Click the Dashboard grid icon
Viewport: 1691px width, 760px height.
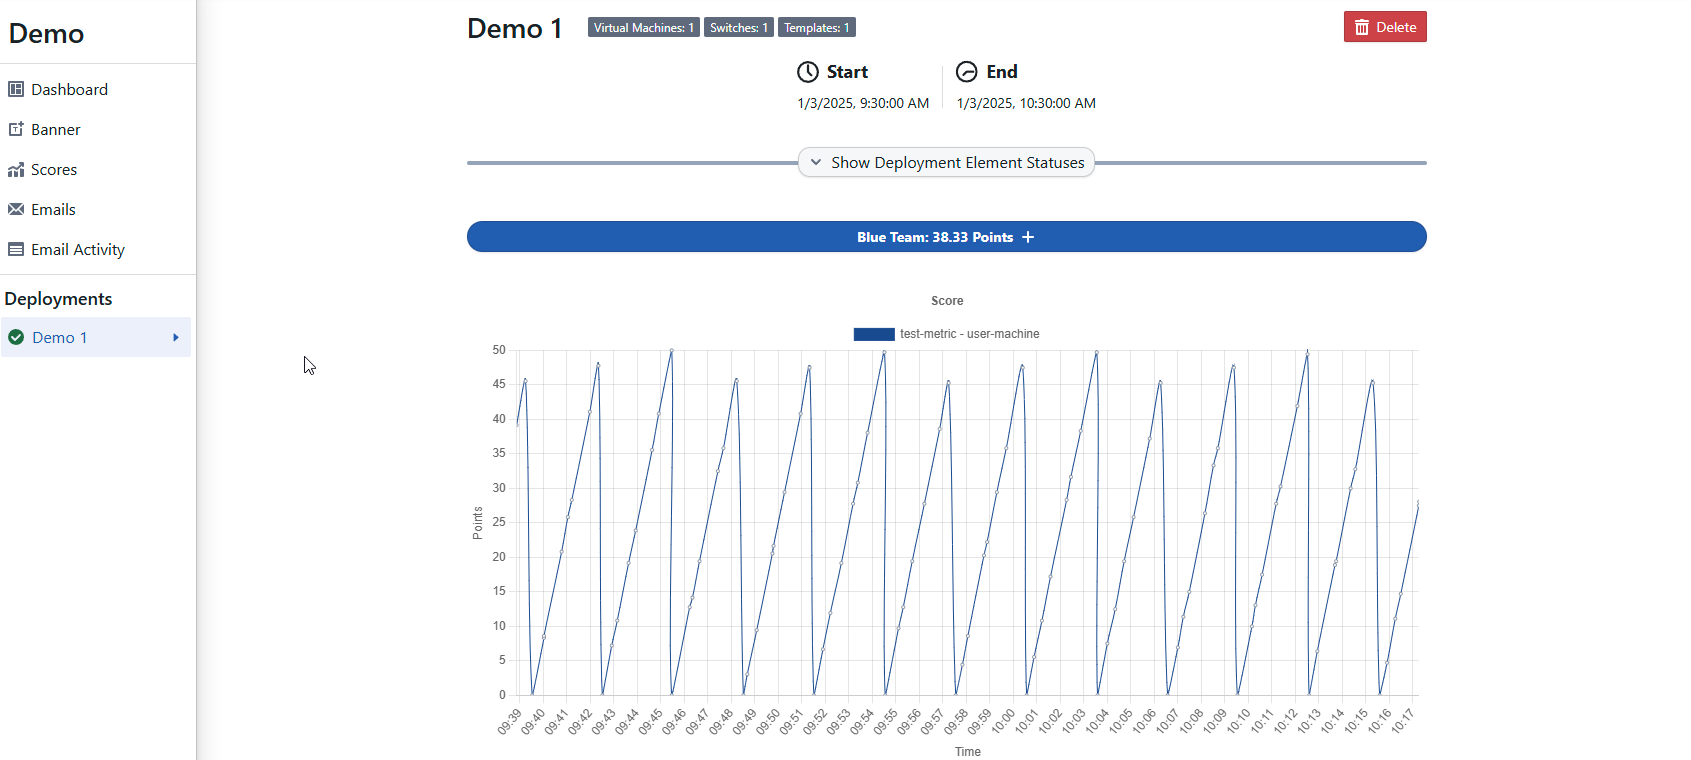(x=16, y=89)
